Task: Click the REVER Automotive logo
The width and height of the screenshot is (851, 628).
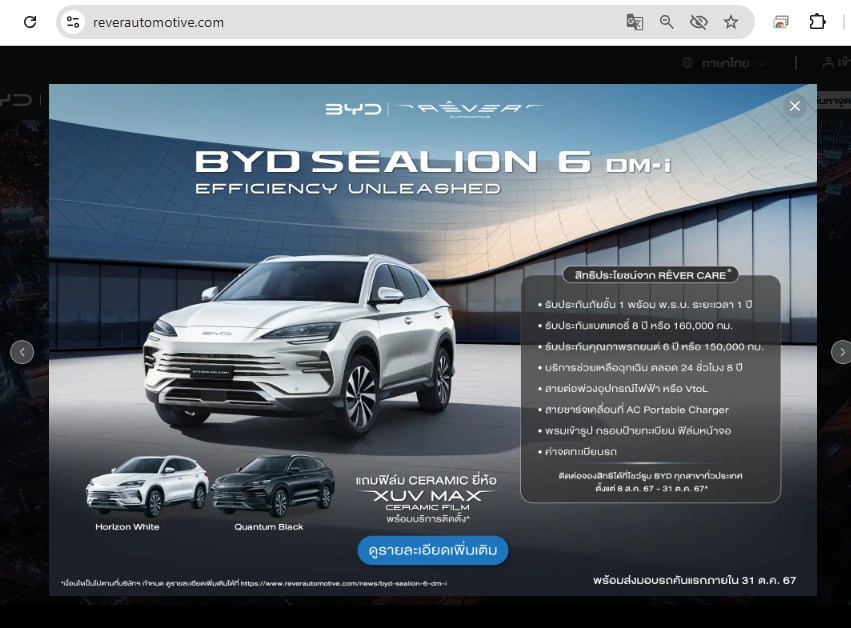Action: [x=469, y=109]
